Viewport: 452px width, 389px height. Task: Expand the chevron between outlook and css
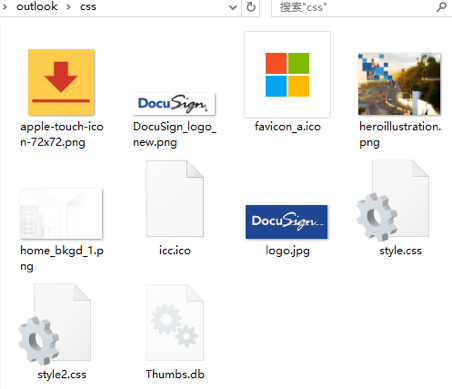(x=68, y=7)
